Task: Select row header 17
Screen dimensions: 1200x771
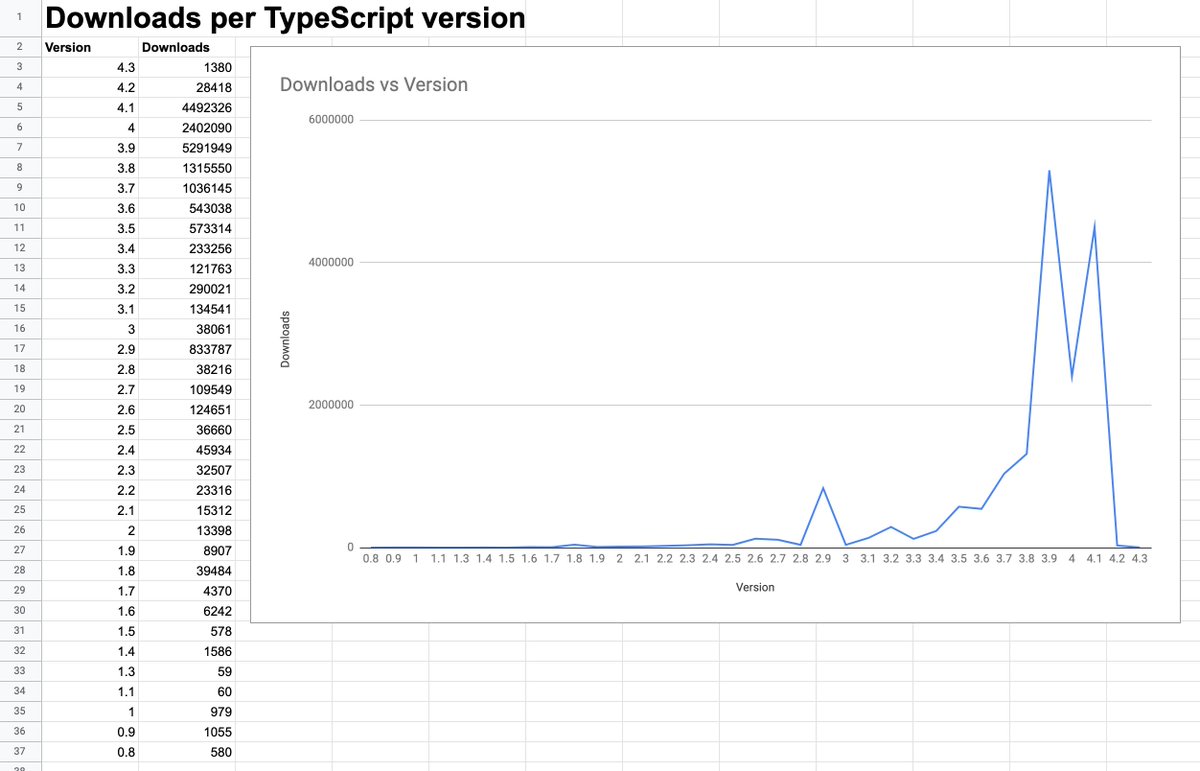Action: tap(20, 349)
